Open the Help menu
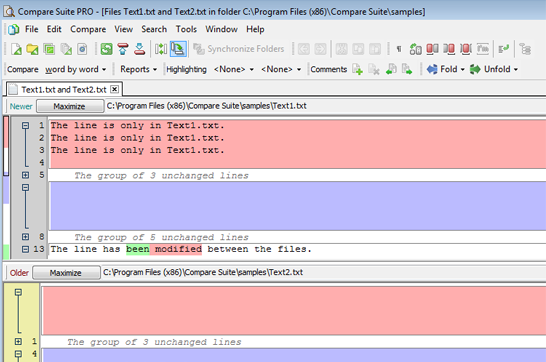This screenshot has width=546, height=362. click(x=255, y=29)
